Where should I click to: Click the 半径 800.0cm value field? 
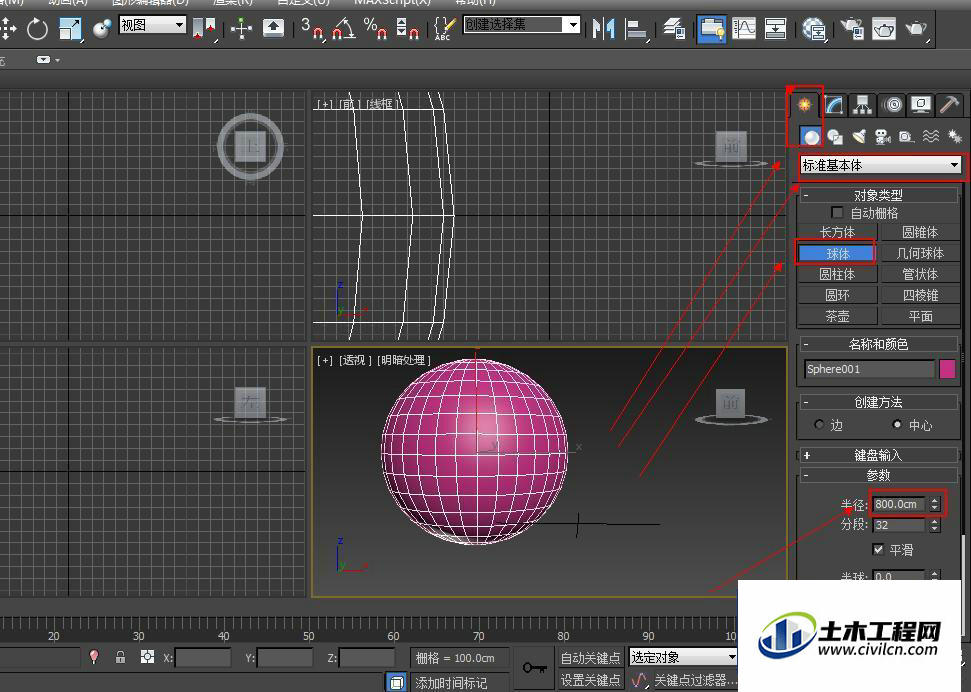[x=900, y=504]
